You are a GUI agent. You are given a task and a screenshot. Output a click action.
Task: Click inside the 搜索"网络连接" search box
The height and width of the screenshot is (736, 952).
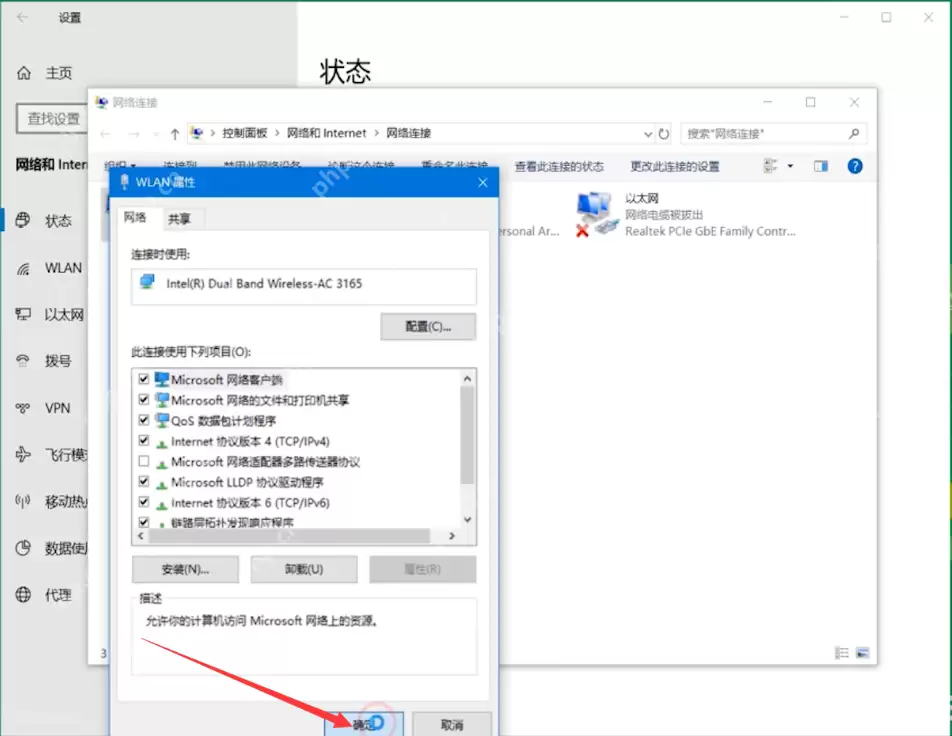[760, 133]
